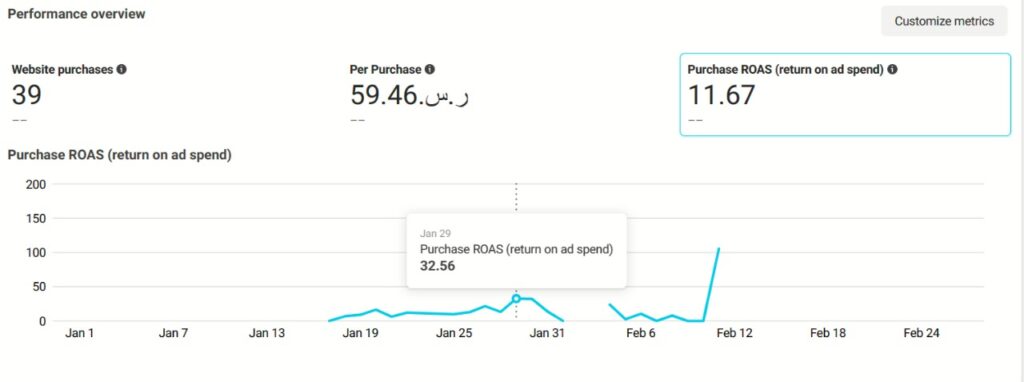Open Customize metrics button
The image size is (1024, 382).
[944, 21]
